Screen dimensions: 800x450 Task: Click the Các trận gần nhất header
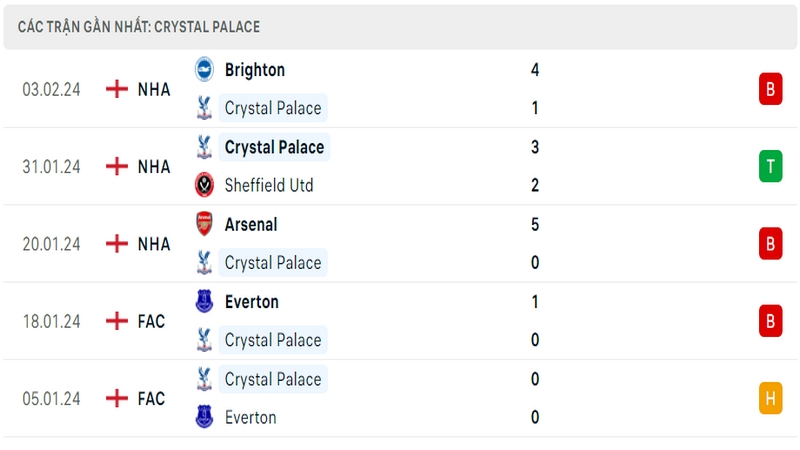tap(139, 27)
